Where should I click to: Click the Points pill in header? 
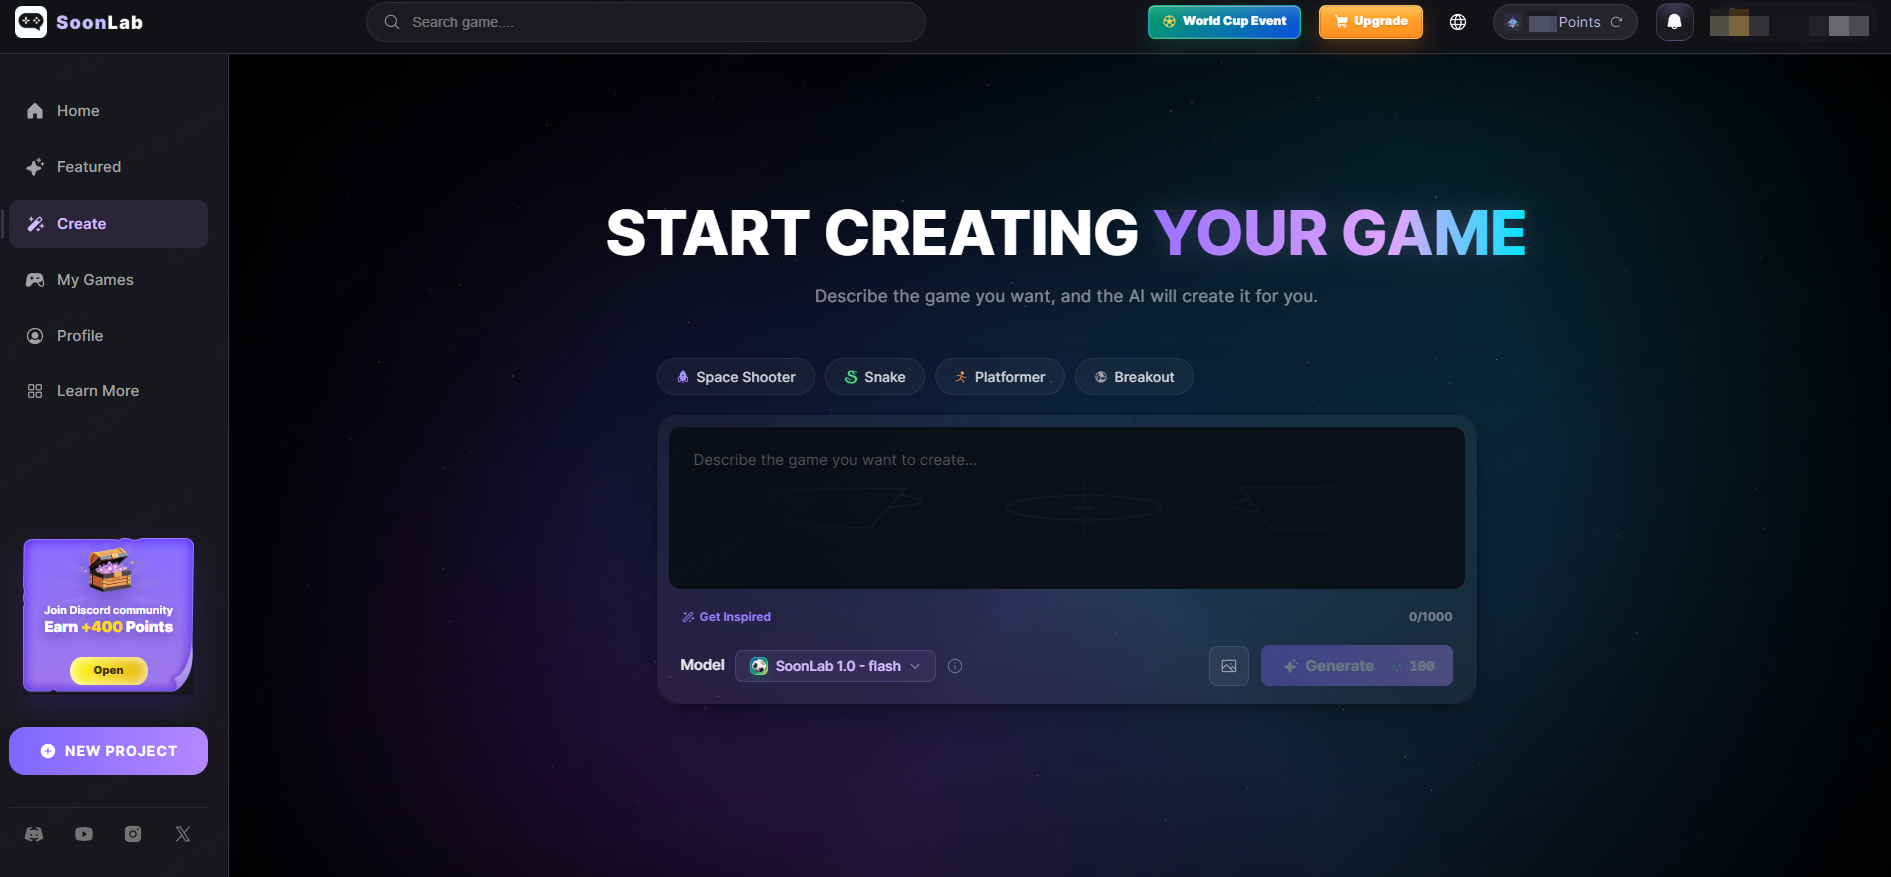pyautogui.click(x=1565, y=22)
